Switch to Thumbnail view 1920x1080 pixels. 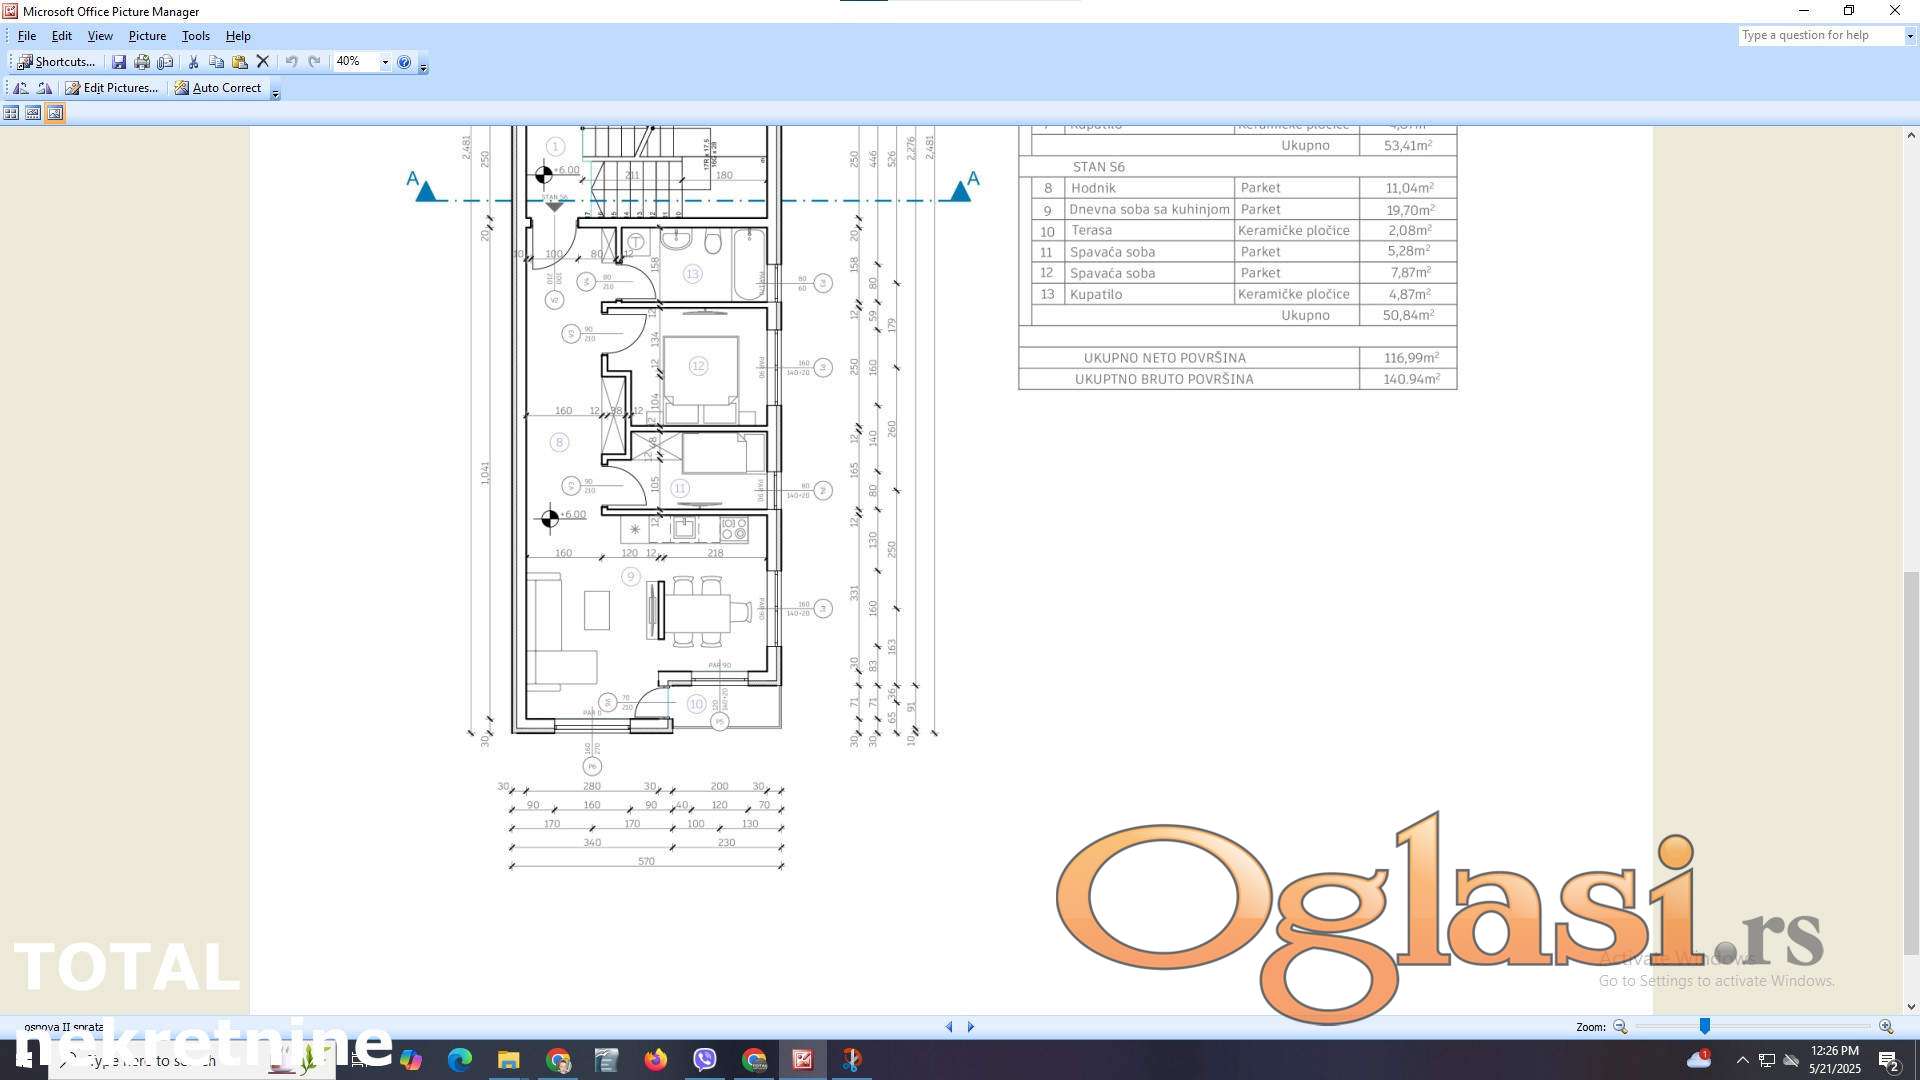(x=11, y=113)
